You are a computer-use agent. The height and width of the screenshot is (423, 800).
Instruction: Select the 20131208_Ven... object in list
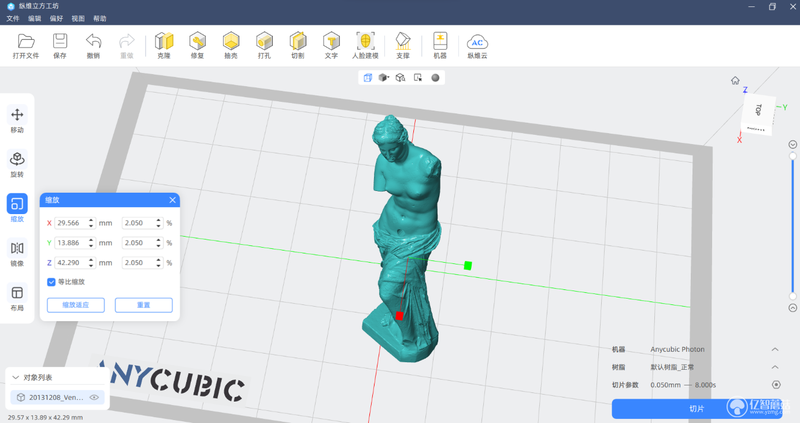click(x=57, y=397)
